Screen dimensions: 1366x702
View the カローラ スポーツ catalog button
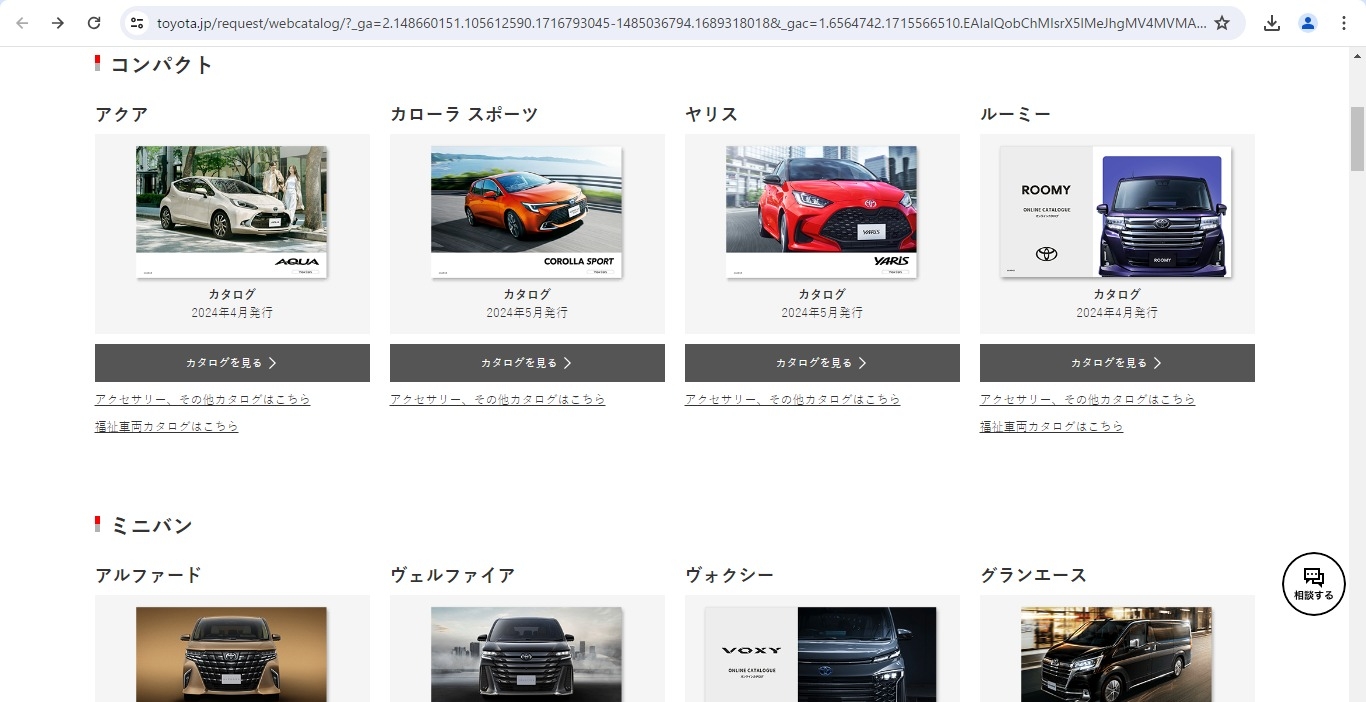click(x=527, y=363)
